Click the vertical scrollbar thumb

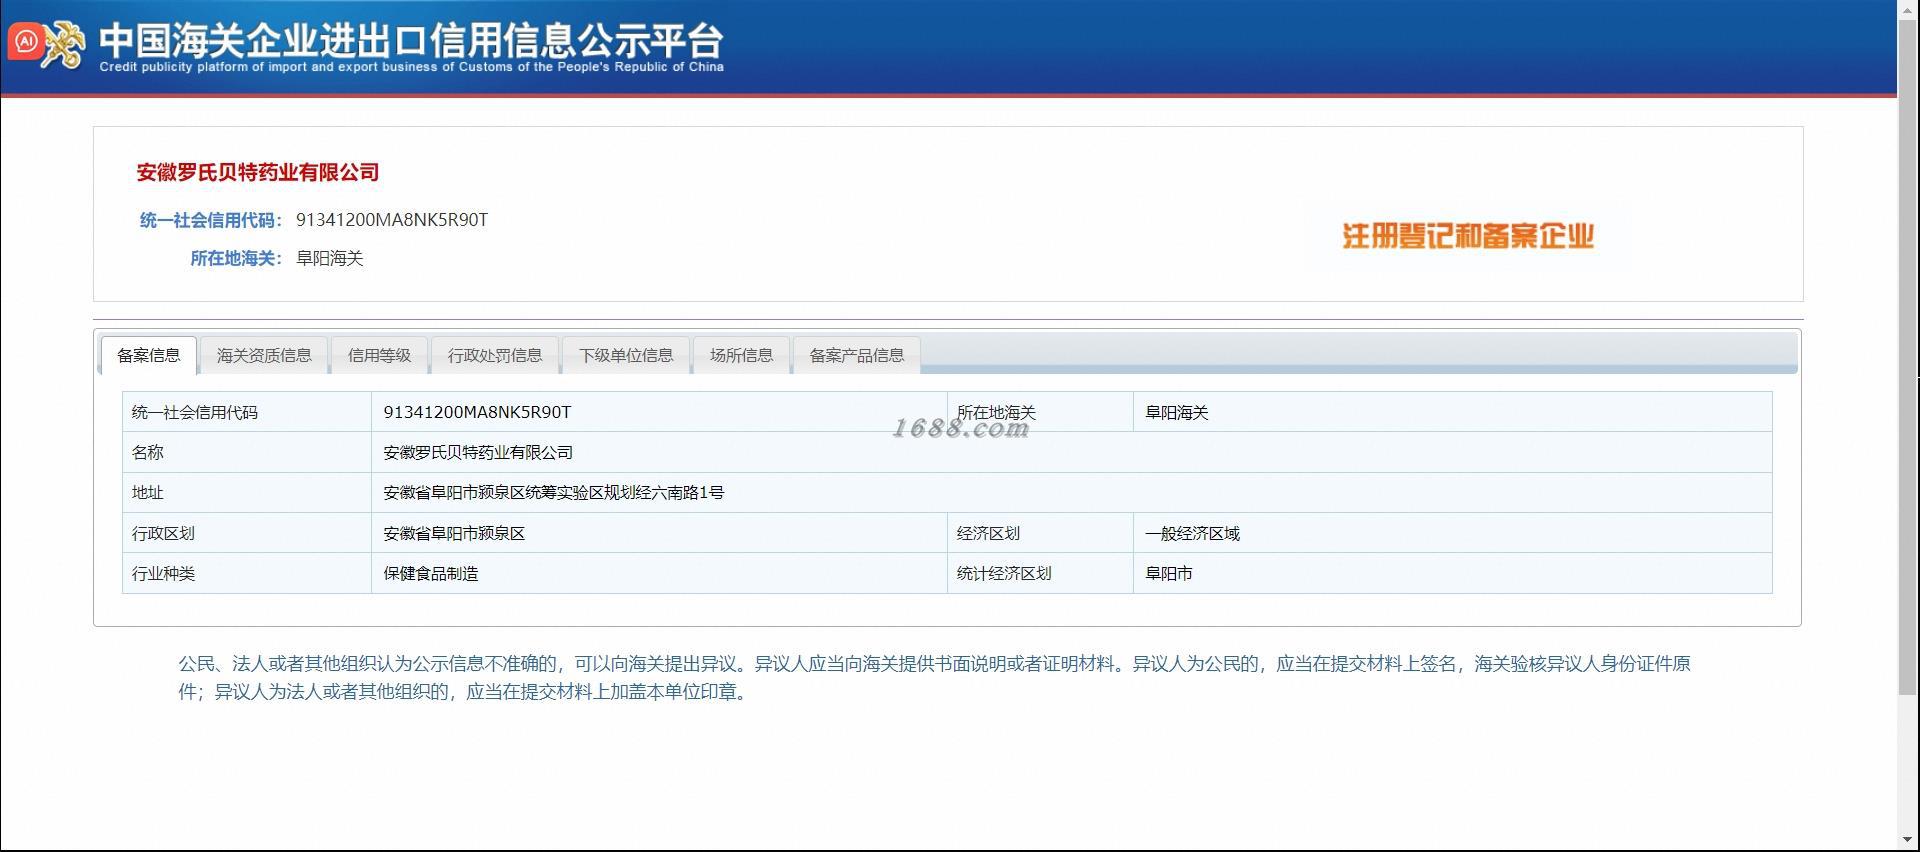[1908, 357]
